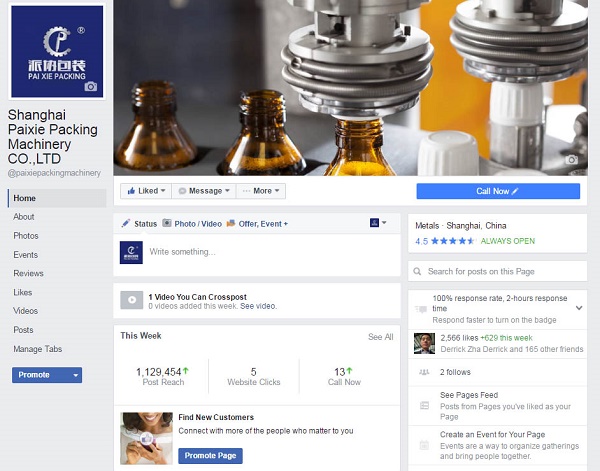Toggle the Liked button

point(145,190)
